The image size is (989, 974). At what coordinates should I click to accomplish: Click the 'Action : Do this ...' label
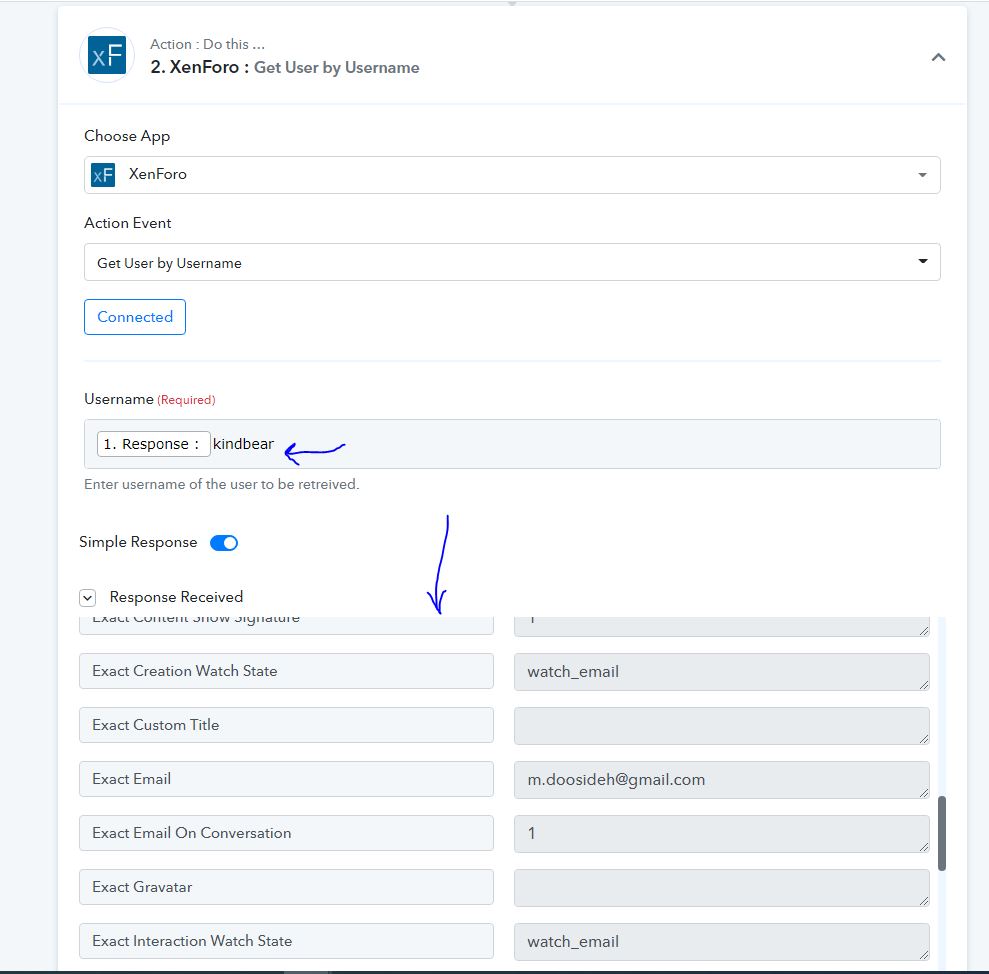(x=207, y=44)
